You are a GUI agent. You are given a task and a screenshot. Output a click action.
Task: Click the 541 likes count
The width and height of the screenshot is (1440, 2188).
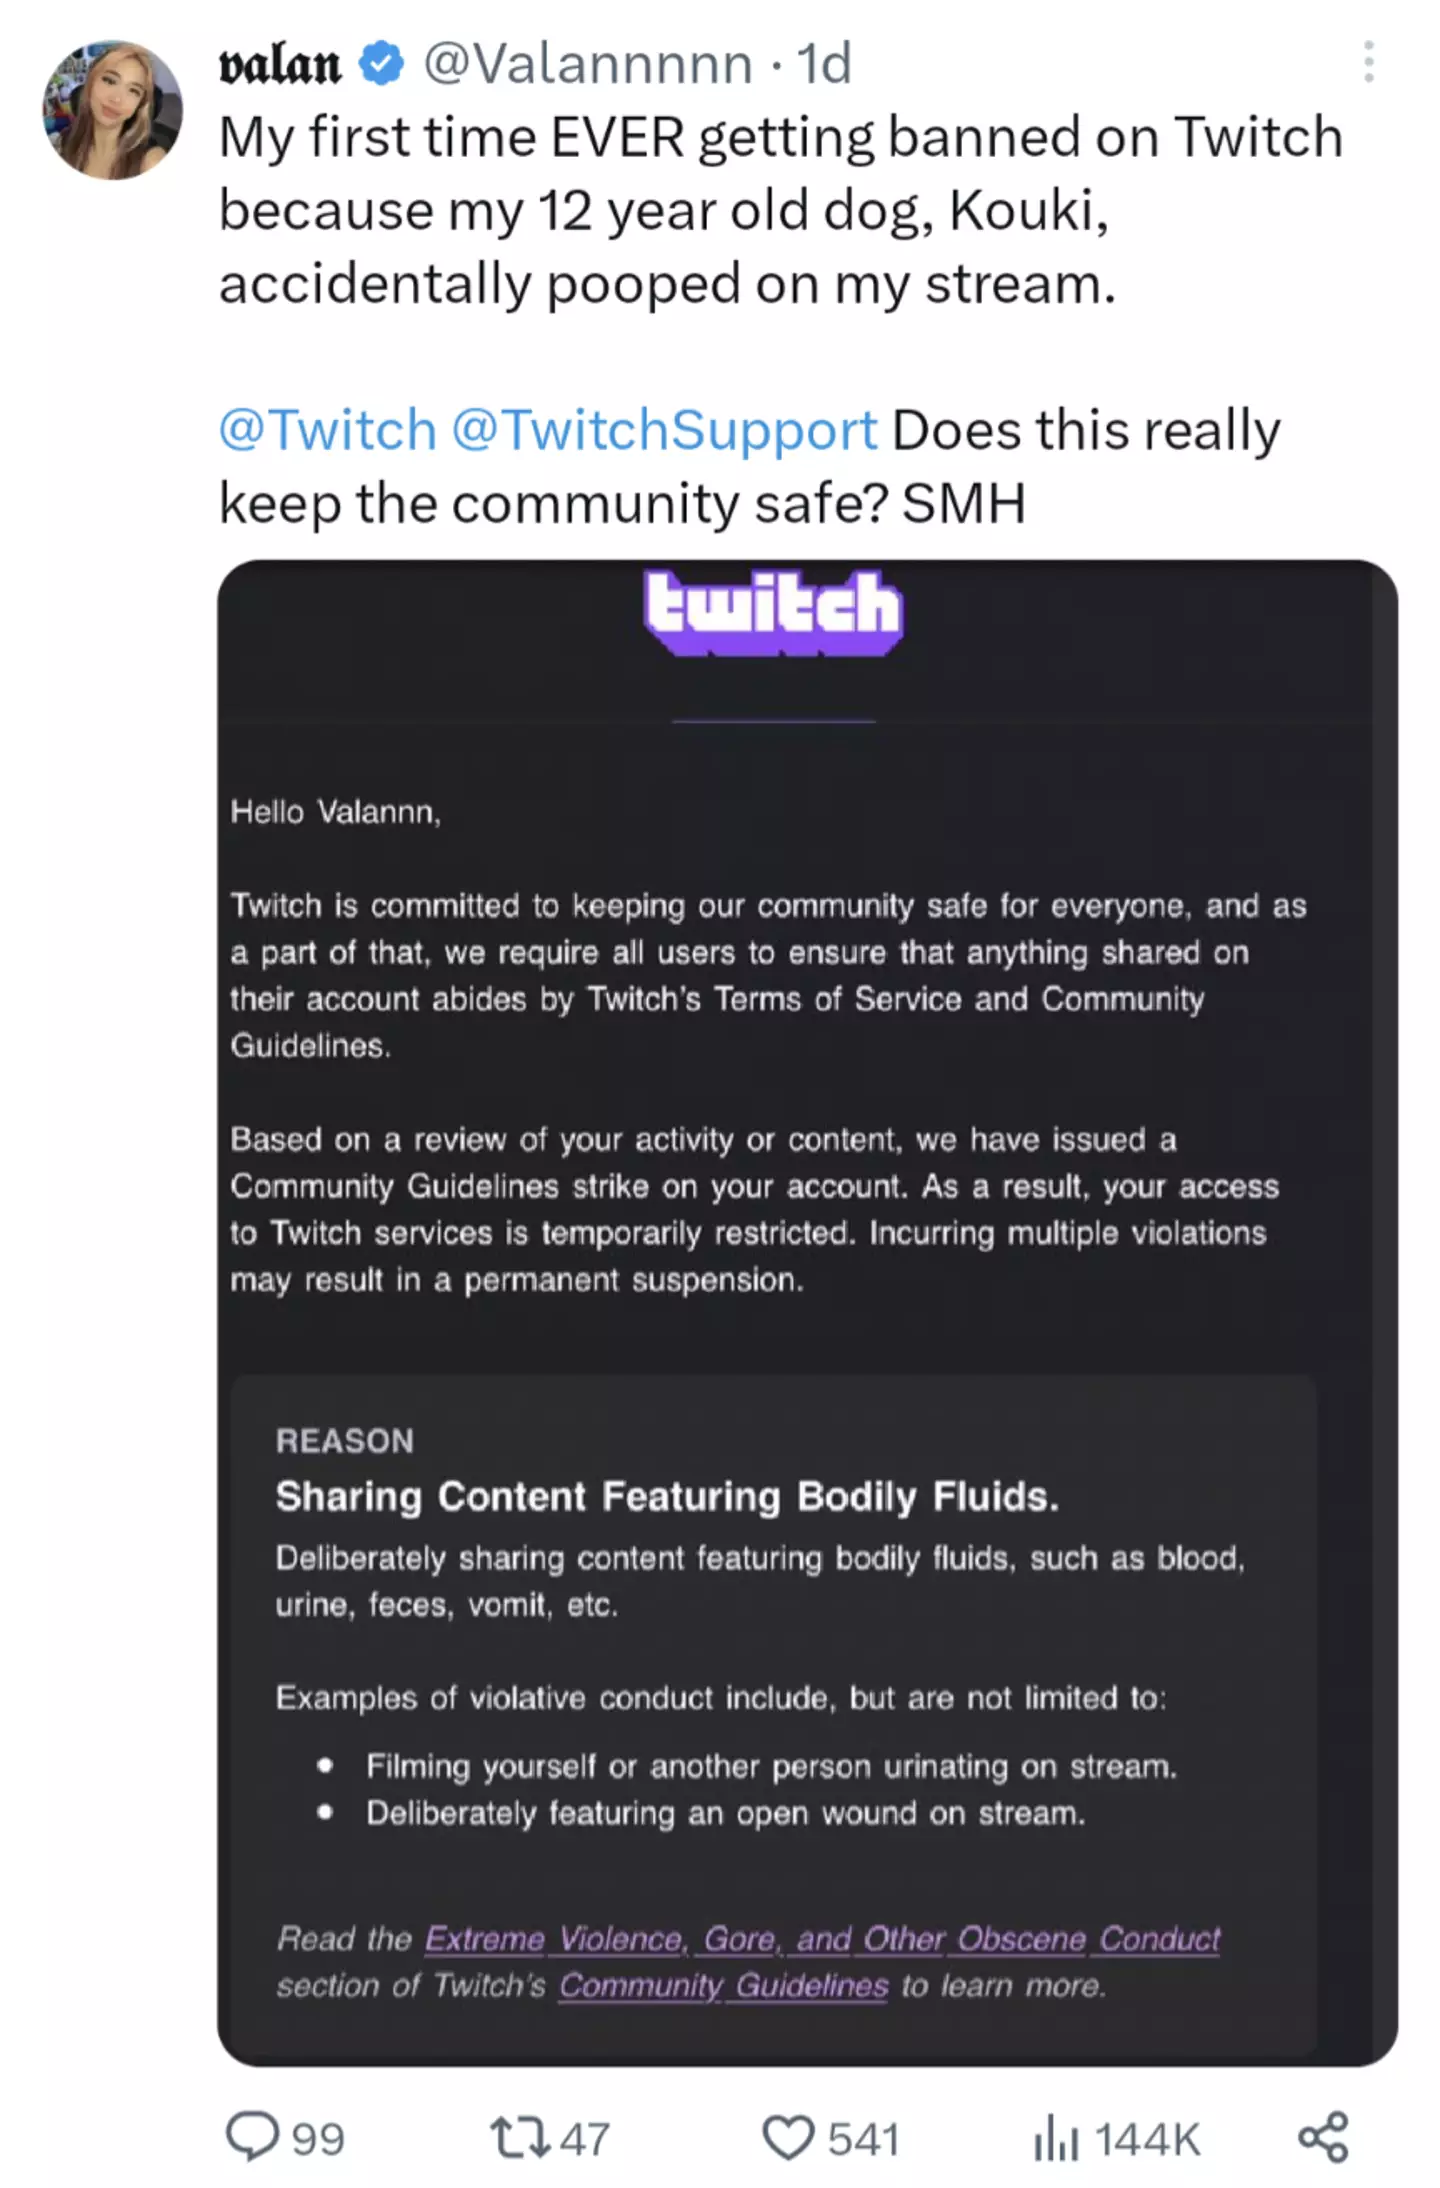click(863, 2139)
